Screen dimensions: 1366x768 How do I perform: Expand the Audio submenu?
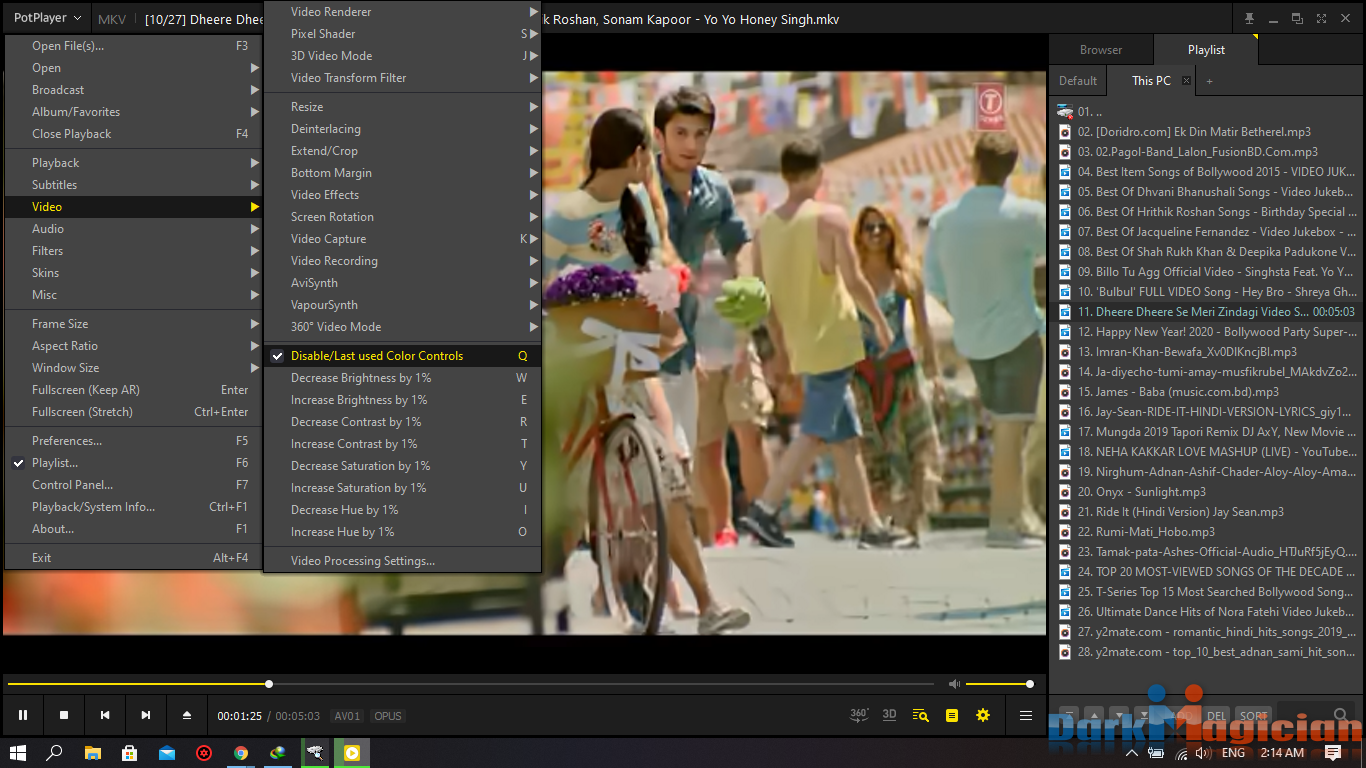tap(133, 229)
